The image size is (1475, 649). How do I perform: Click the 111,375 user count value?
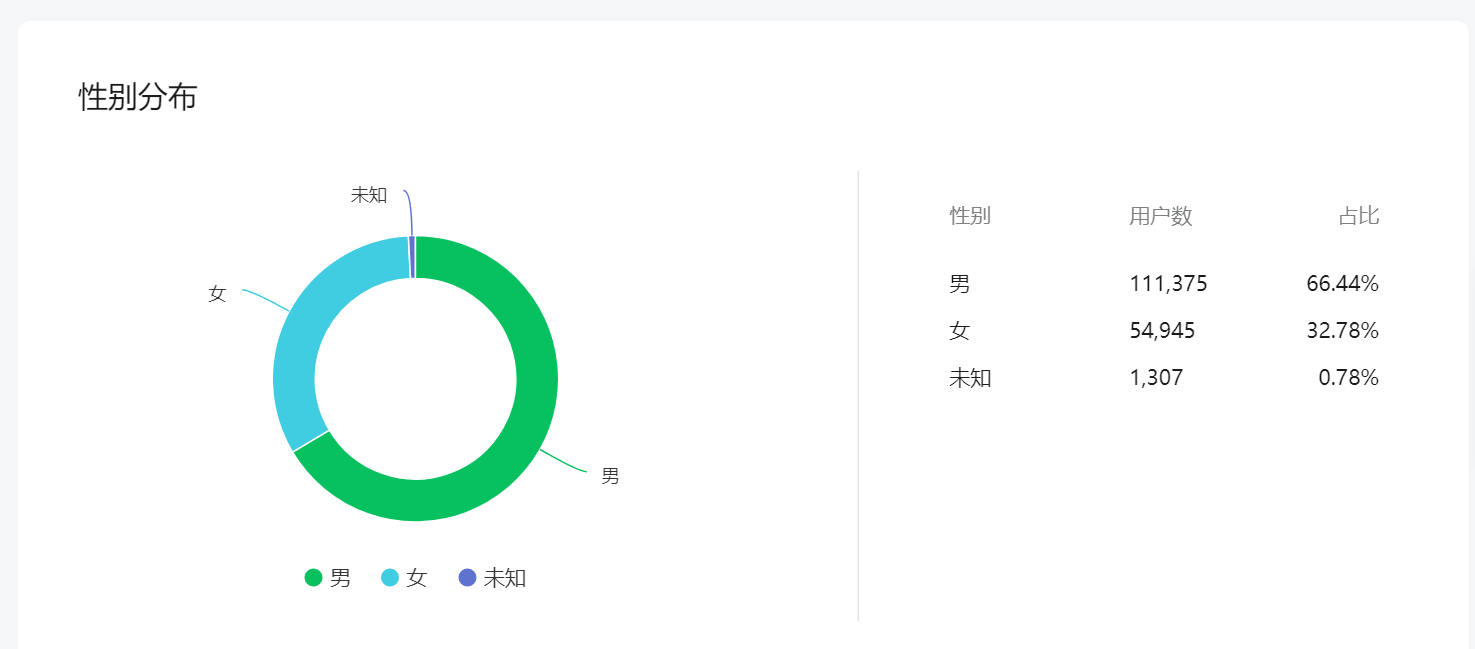click(1169, 284)
